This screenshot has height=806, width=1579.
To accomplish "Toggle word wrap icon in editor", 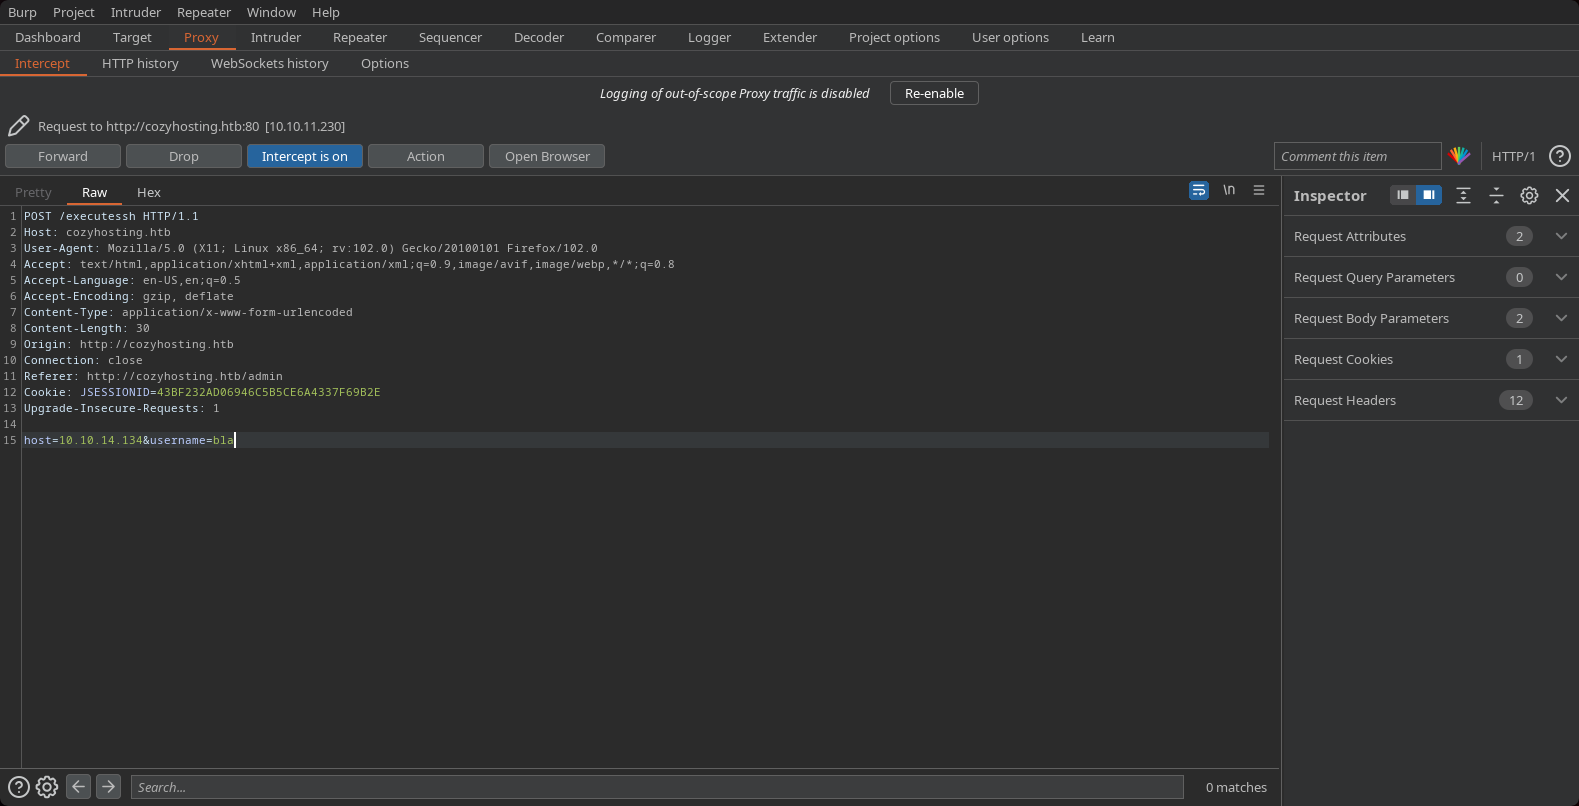I will click(1199, 190).
